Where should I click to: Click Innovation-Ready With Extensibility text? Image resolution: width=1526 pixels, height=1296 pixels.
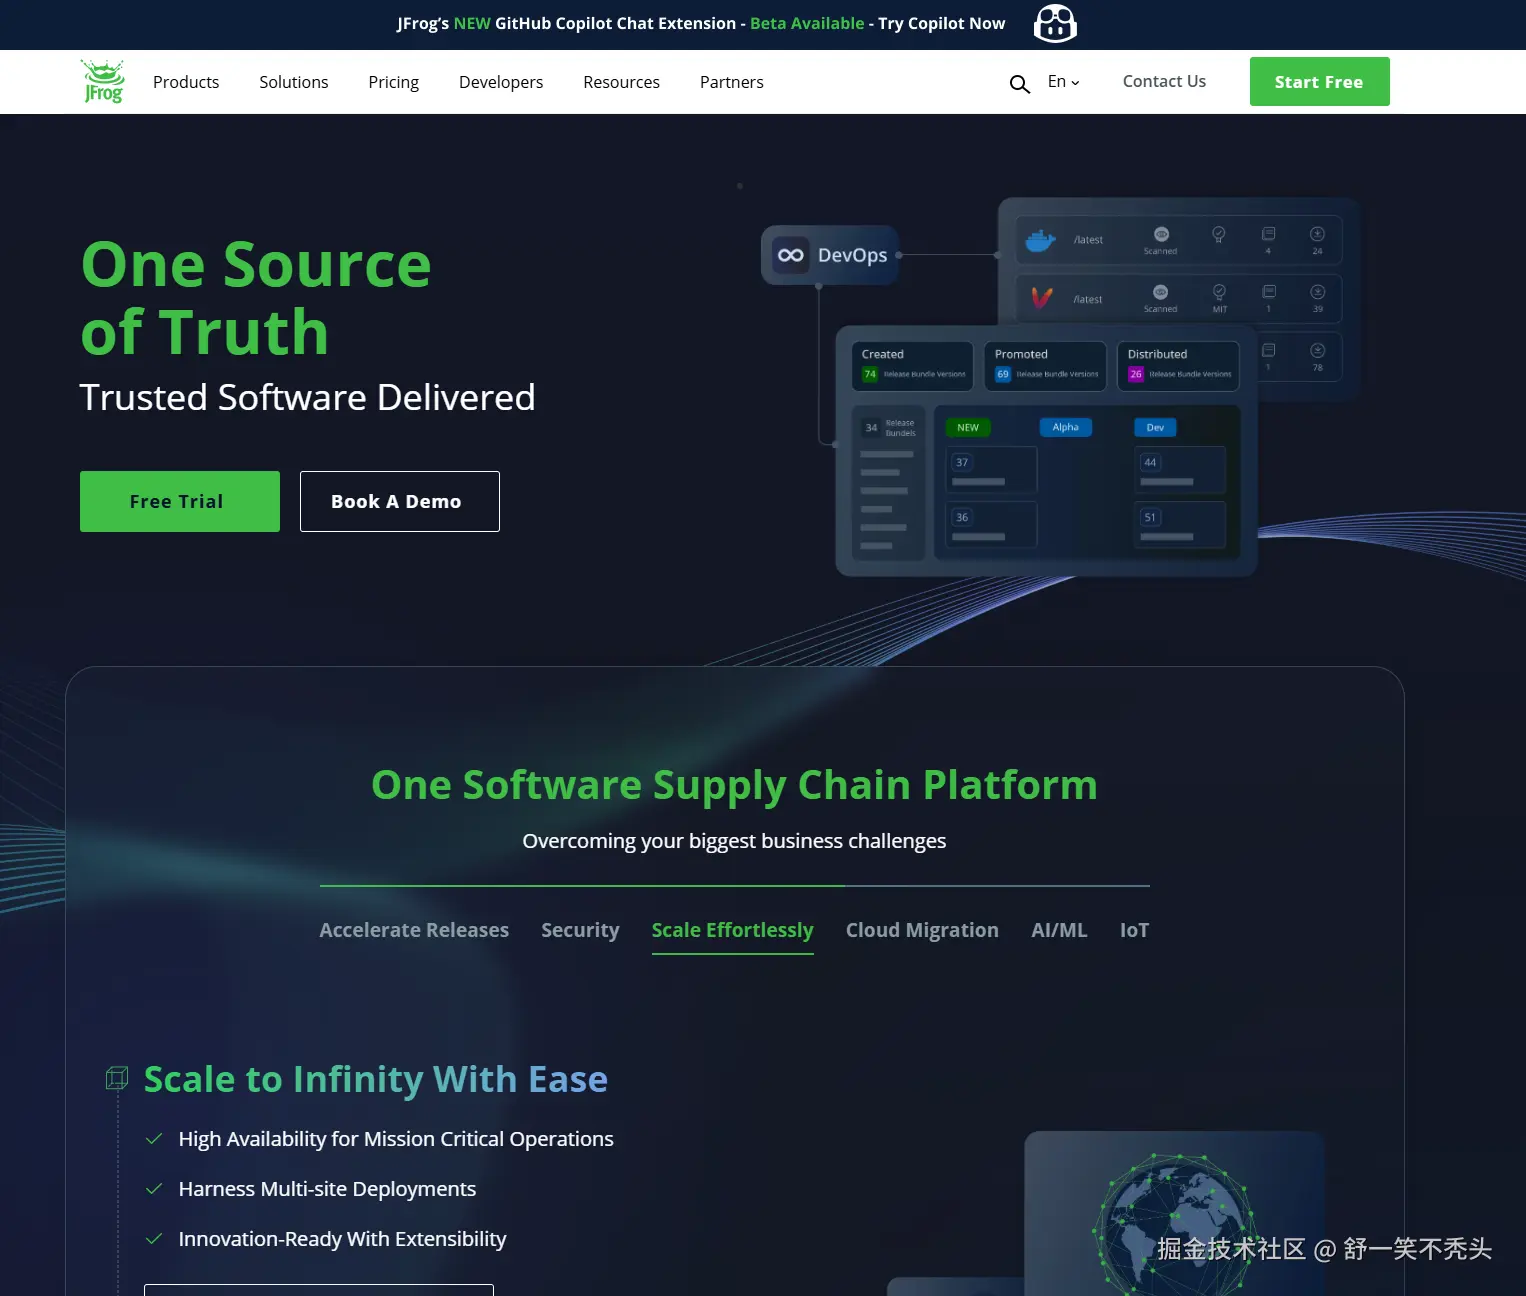342,1239
